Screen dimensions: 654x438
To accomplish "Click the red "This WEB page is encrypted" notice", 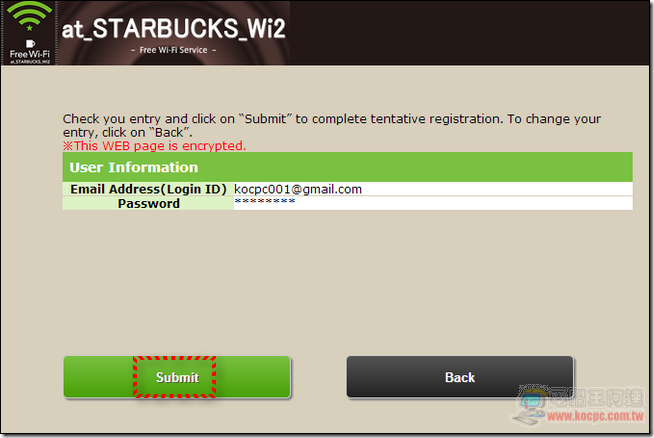I will click(154, 146).
